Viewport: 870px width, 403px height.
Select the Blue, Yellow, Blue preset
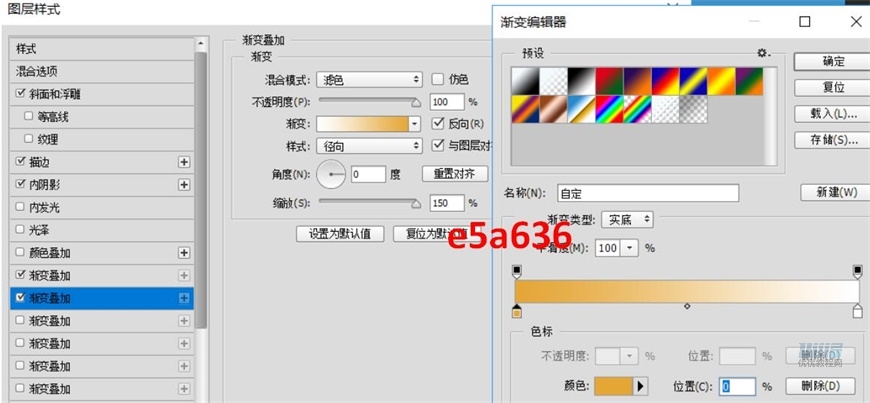[693, 81]
